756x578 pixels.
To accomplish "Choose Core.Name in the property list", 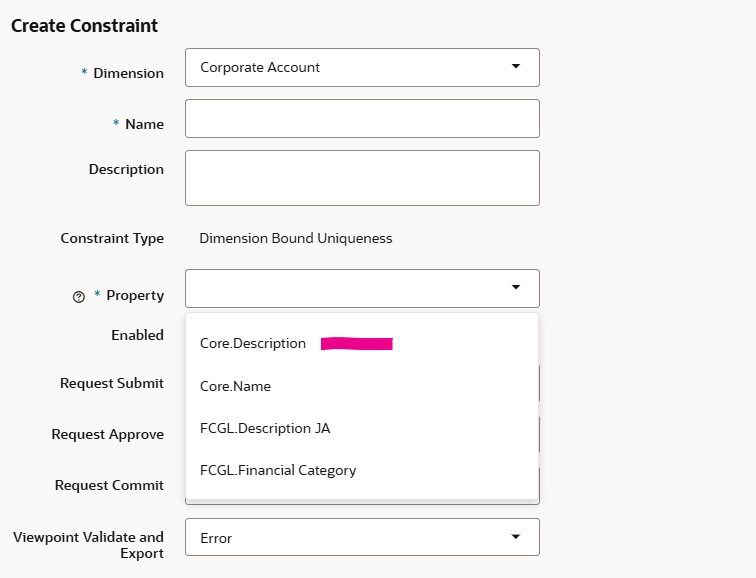I will tap(235, 386).
